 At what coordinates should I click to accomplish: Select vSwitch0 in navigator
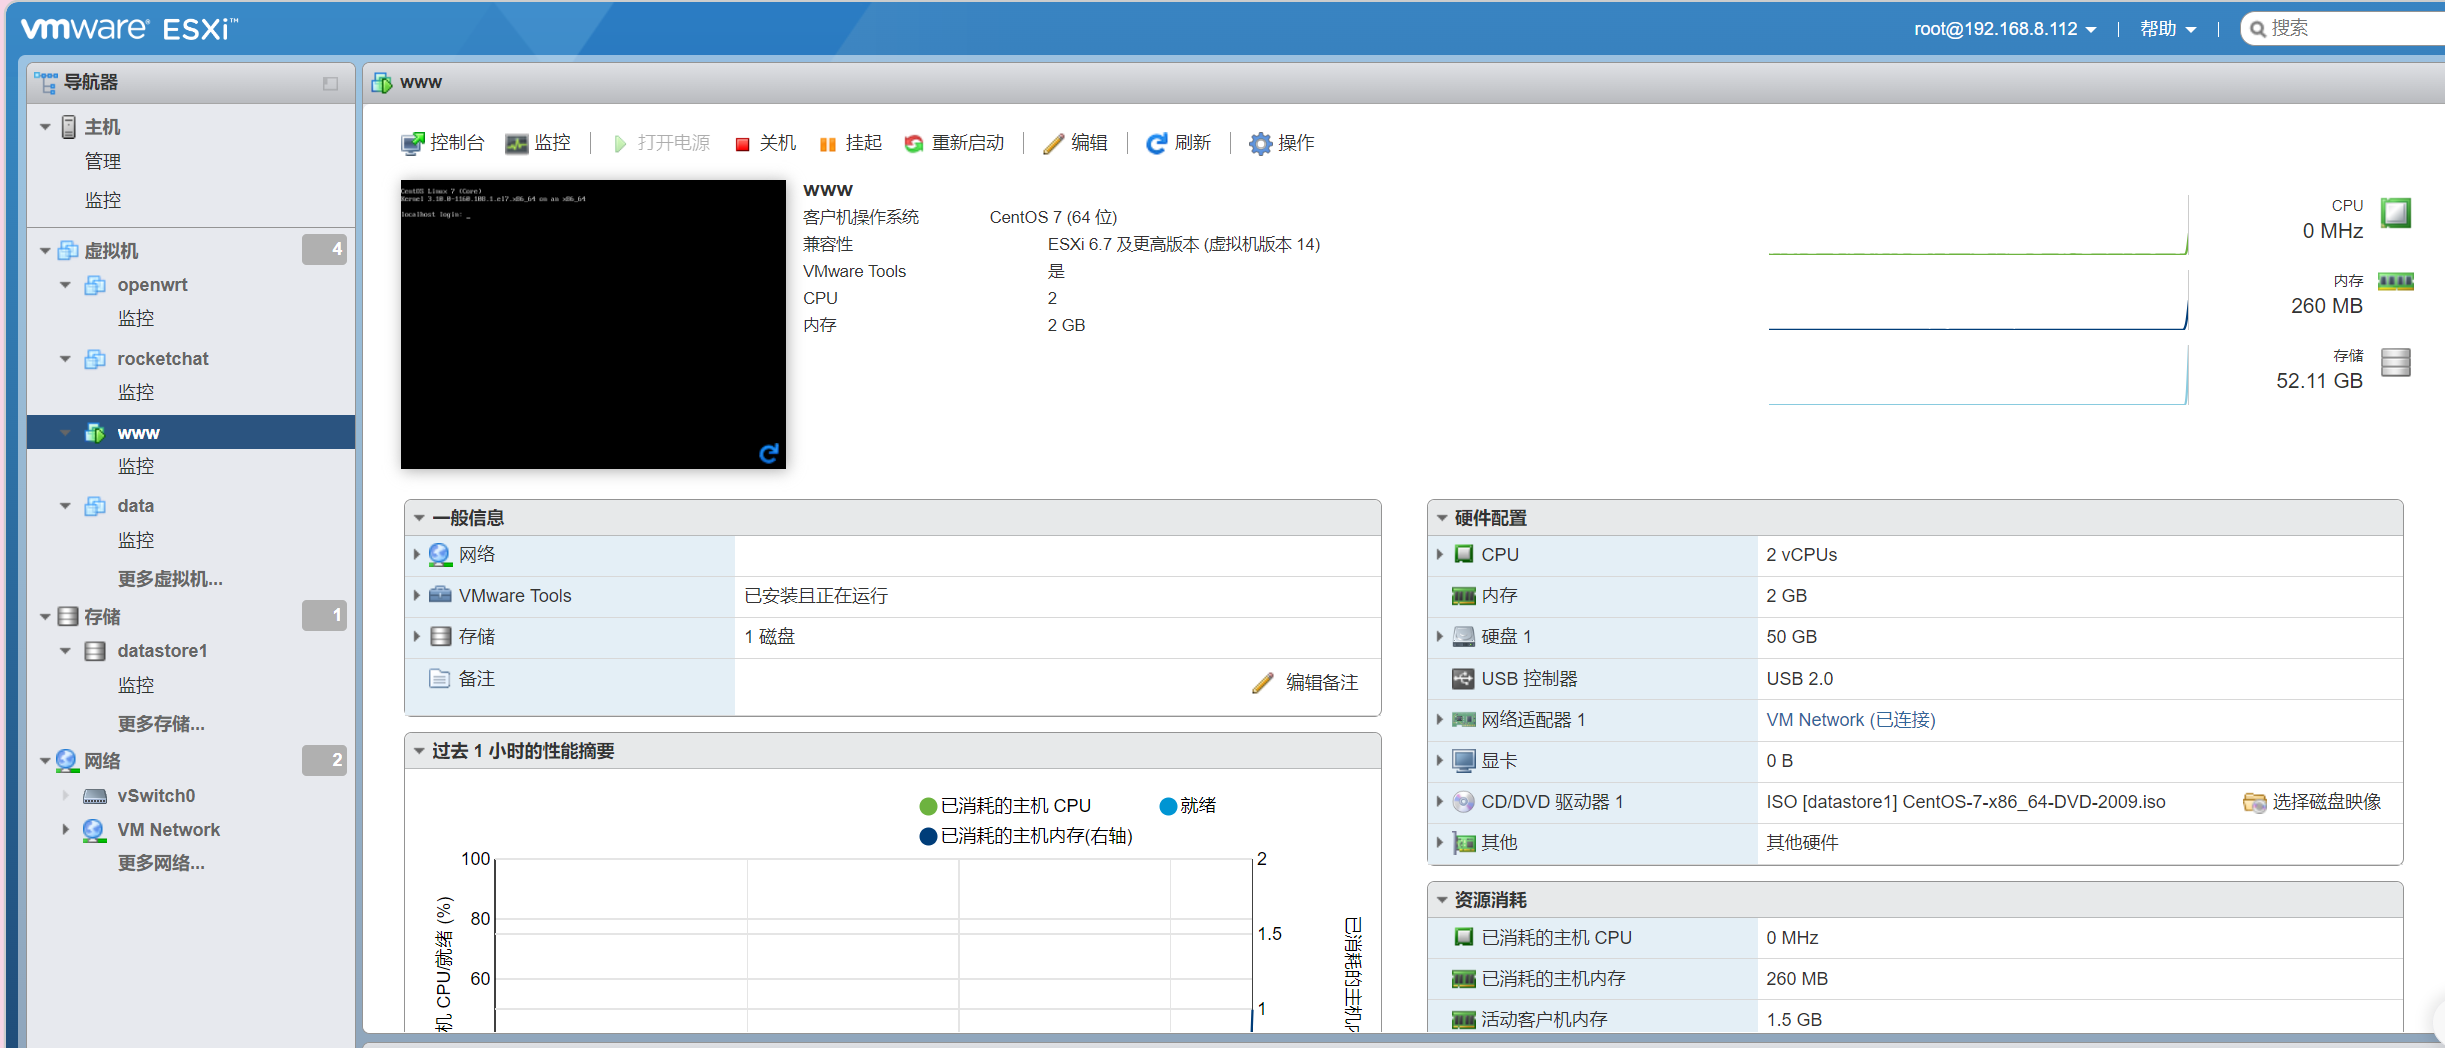point(156,796)
